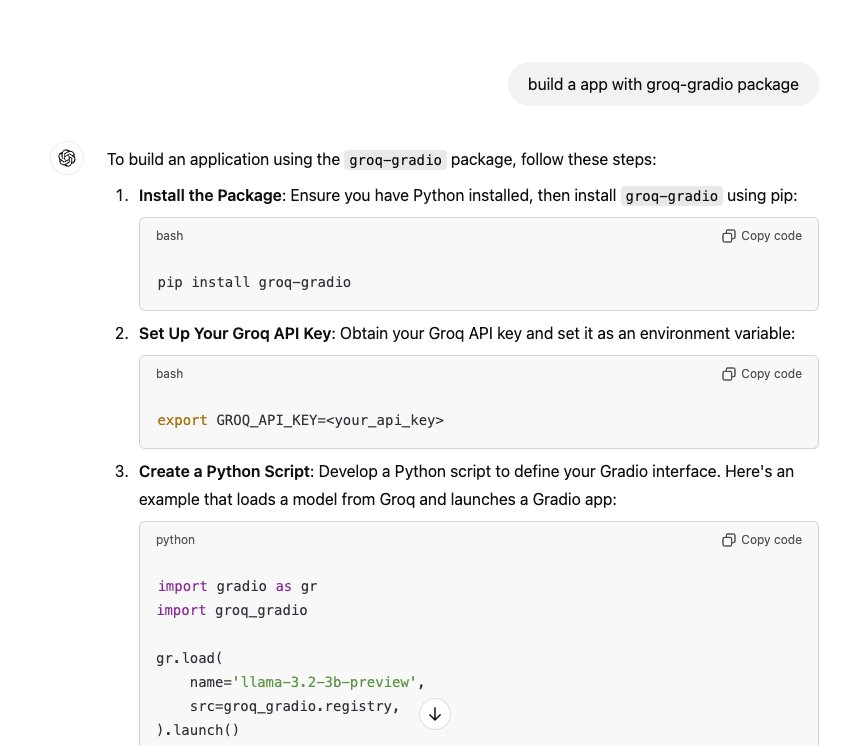Click the 'src=groq_gradio.registry,' line
This screenshot has width=848, height=746.
[x=294, y=707]
